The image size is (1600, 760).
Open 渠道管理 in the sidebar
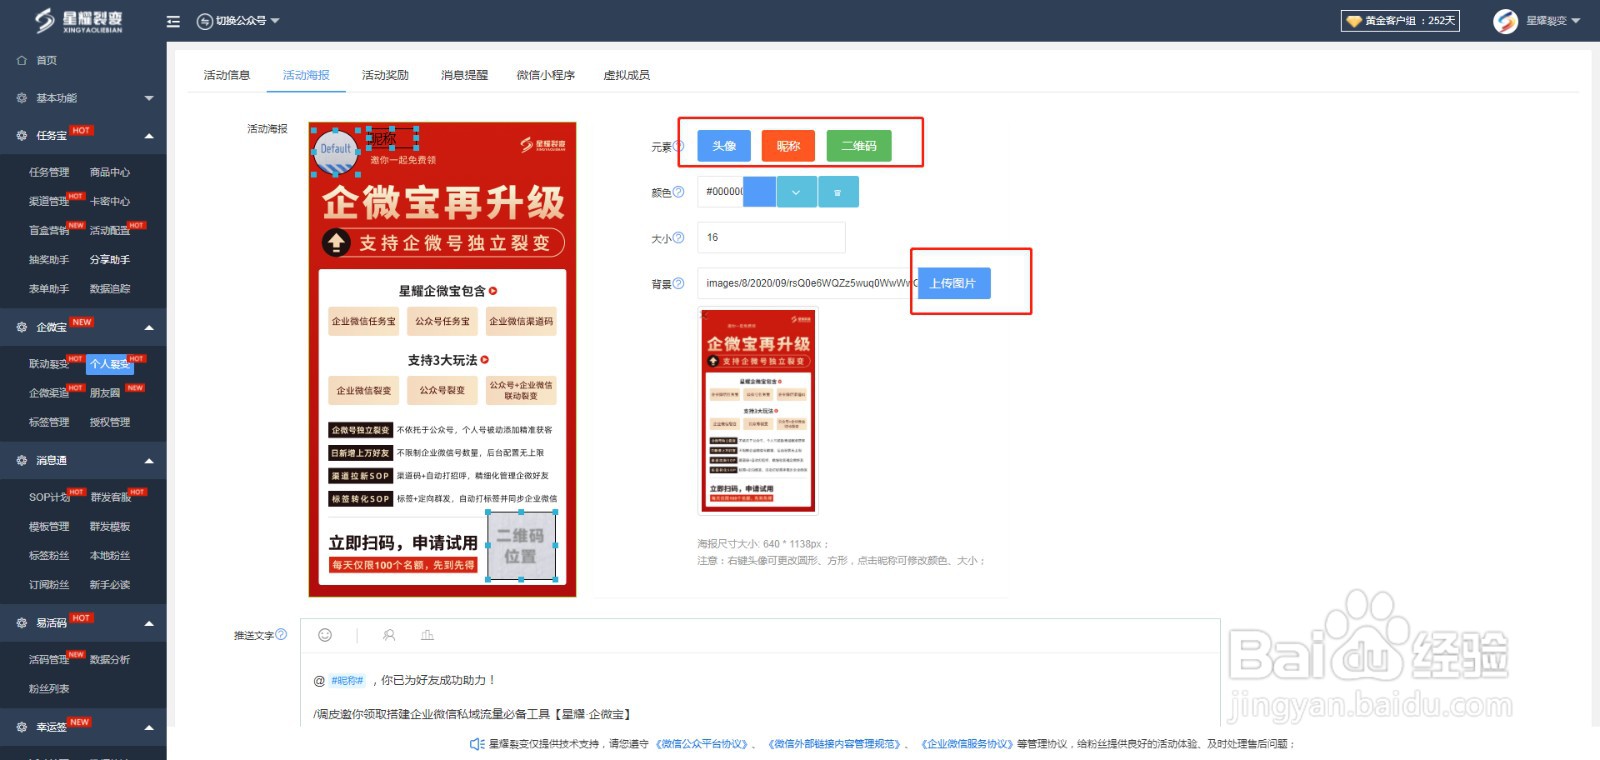point(49,202)
